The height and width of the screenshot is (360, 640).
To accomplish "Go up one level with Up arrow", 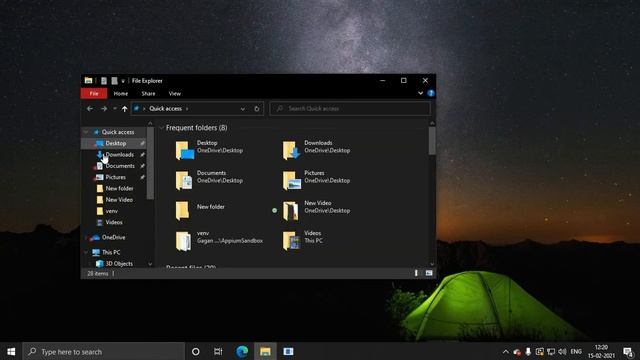I will pos(124,109).
